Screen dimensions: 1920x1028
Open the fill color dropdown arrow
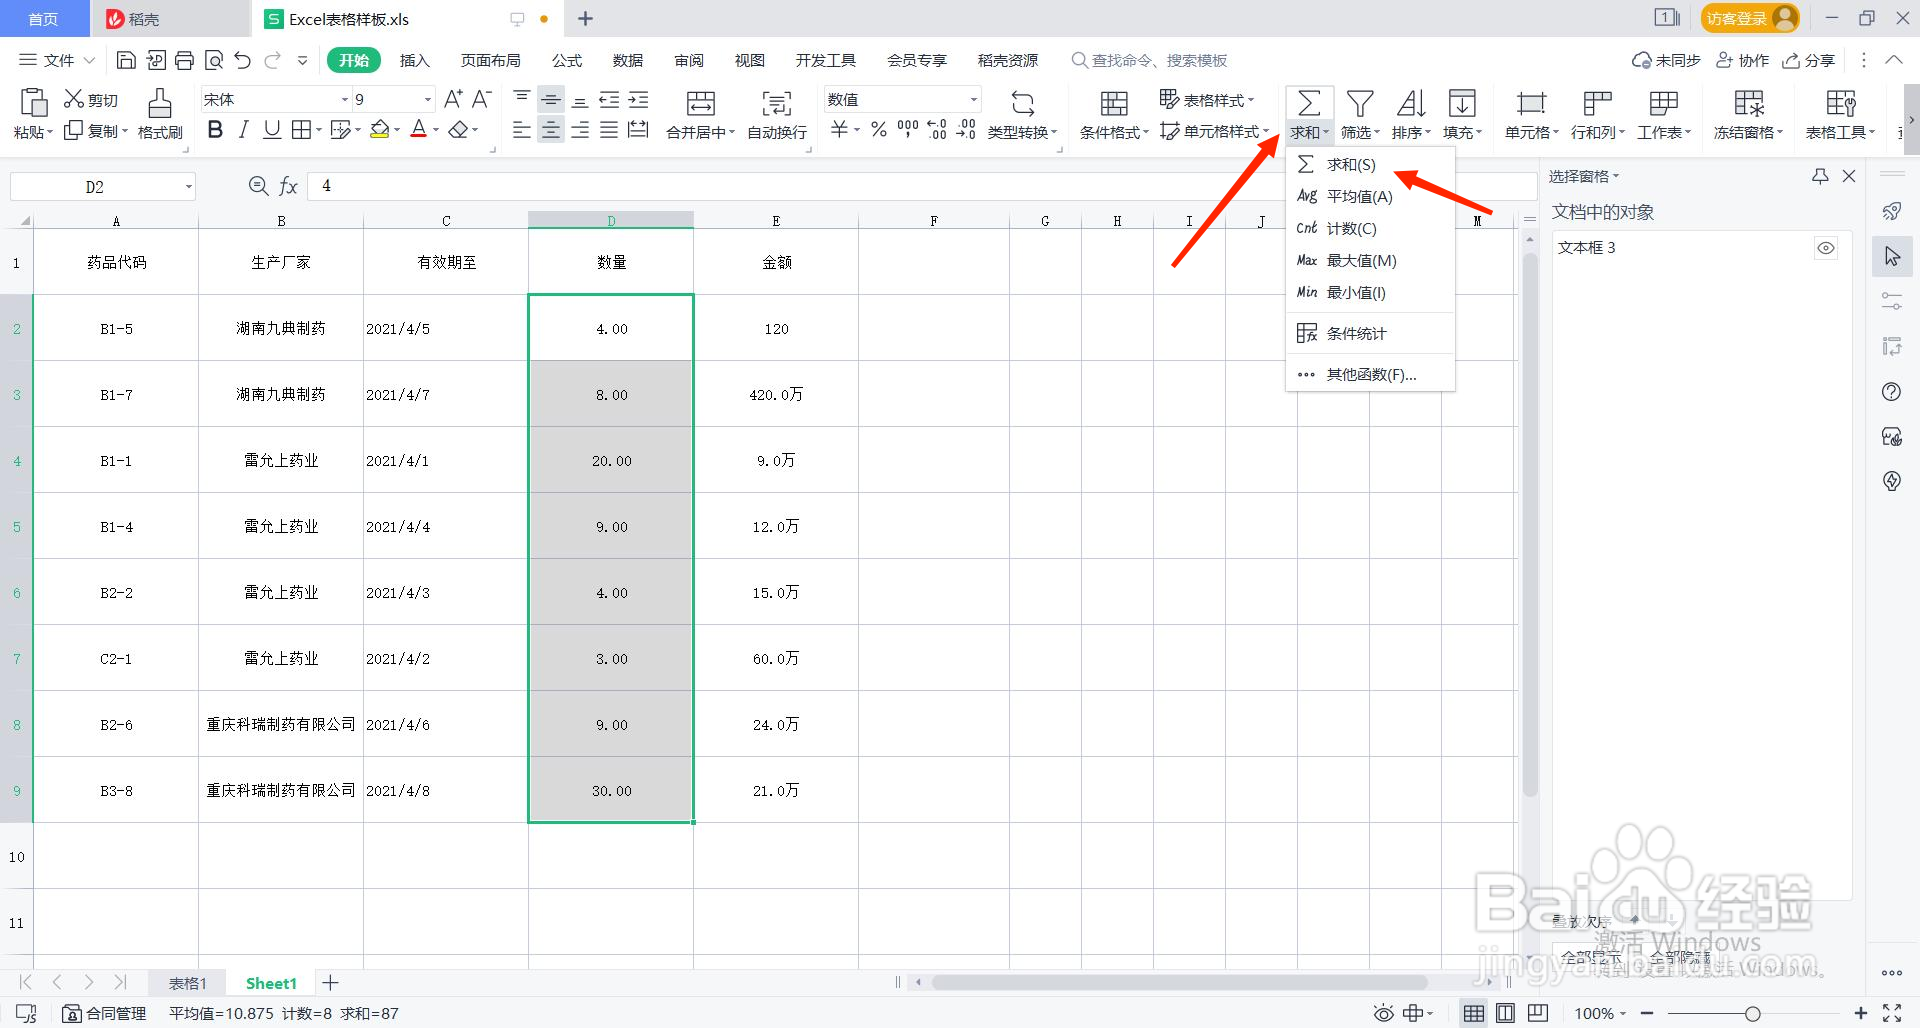coord(397,130)
